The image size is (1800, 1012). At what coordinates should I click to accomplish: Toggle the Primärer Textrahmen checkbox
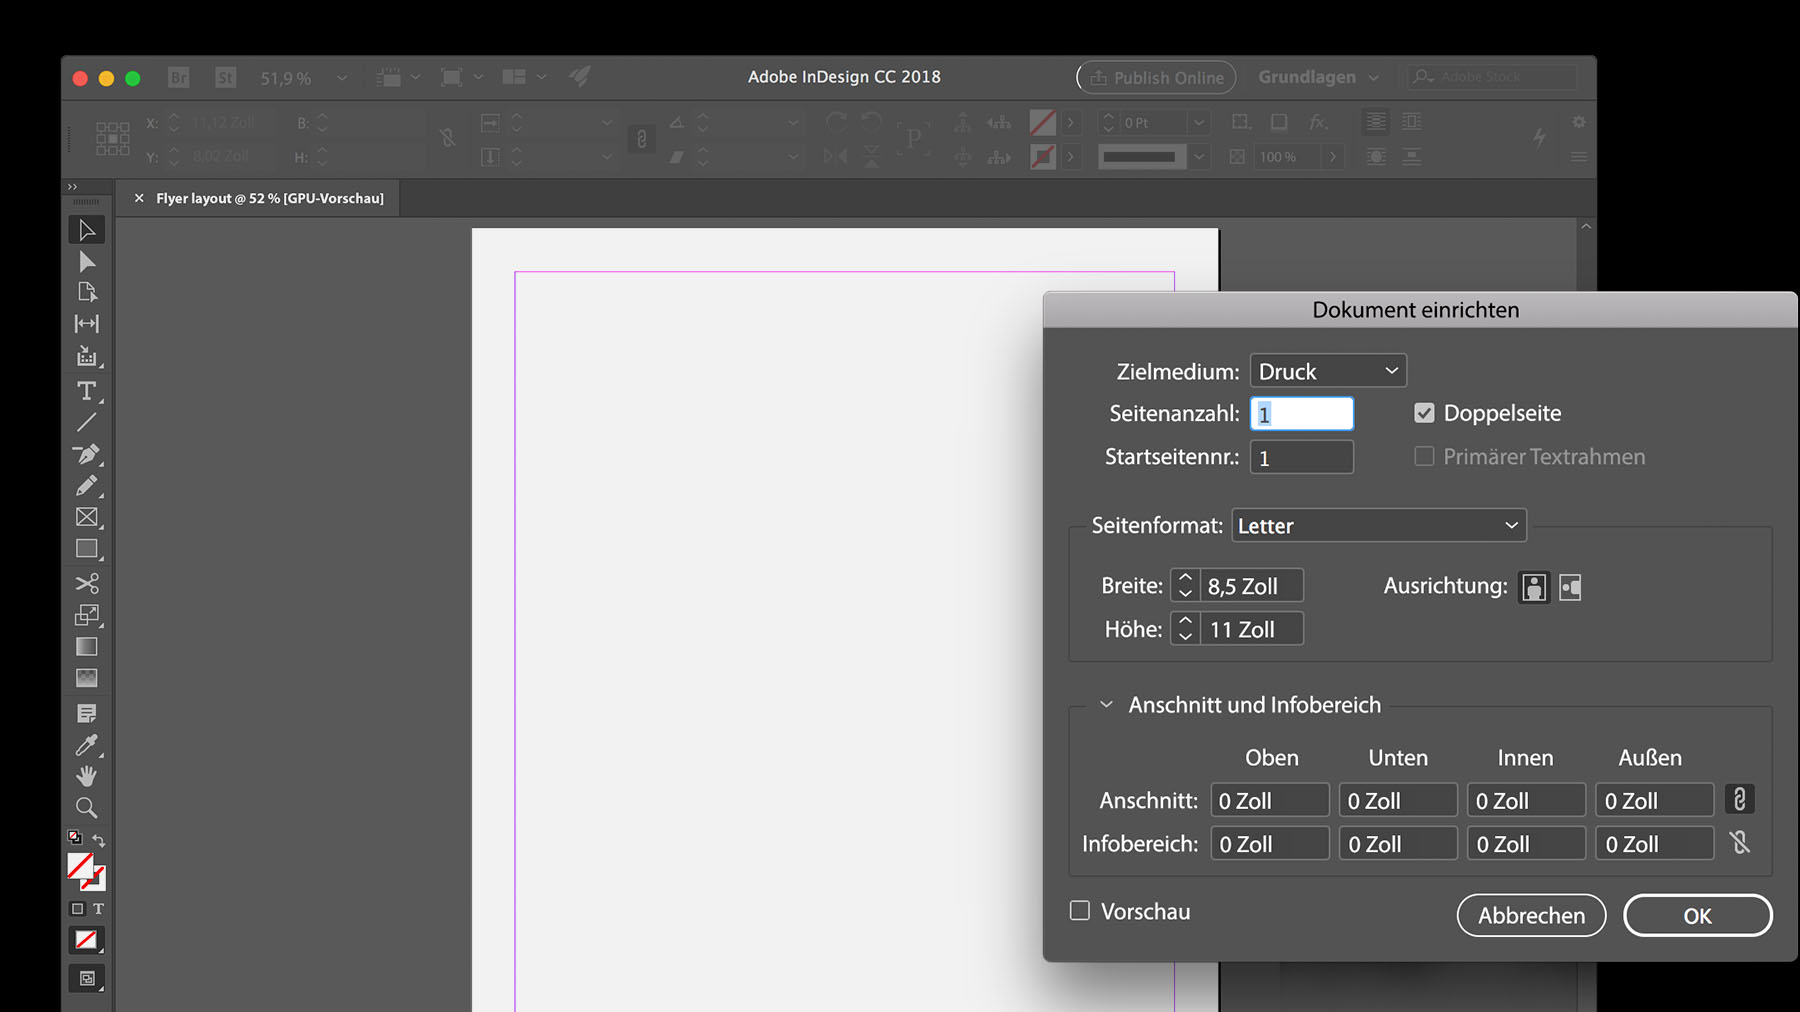(x=1424, y=456)
